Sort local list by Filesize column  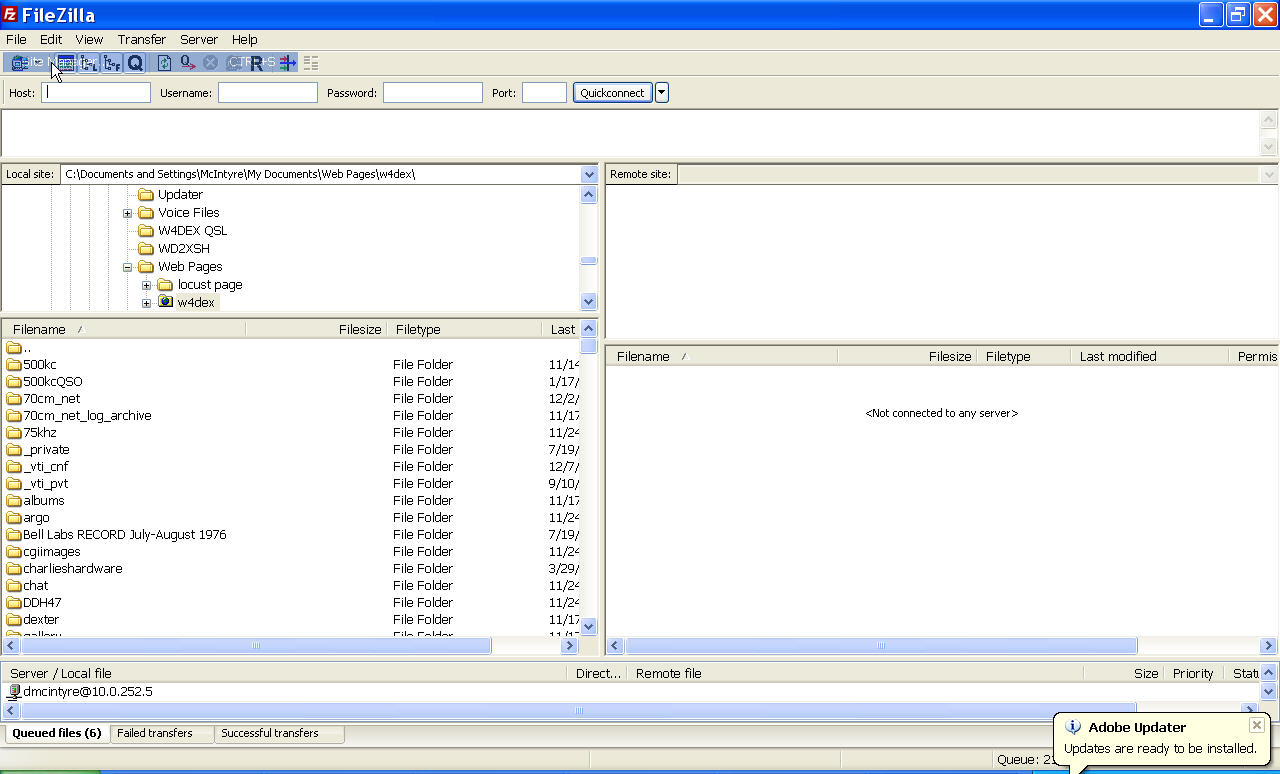[x=316, y=329]
